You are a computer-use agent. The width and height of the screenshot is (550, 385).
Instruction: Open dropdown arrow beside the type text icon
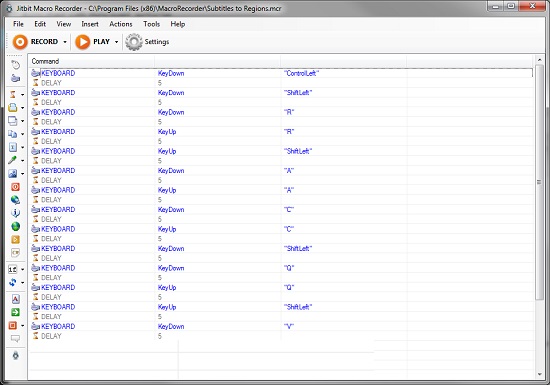click(x=22, y=147)
